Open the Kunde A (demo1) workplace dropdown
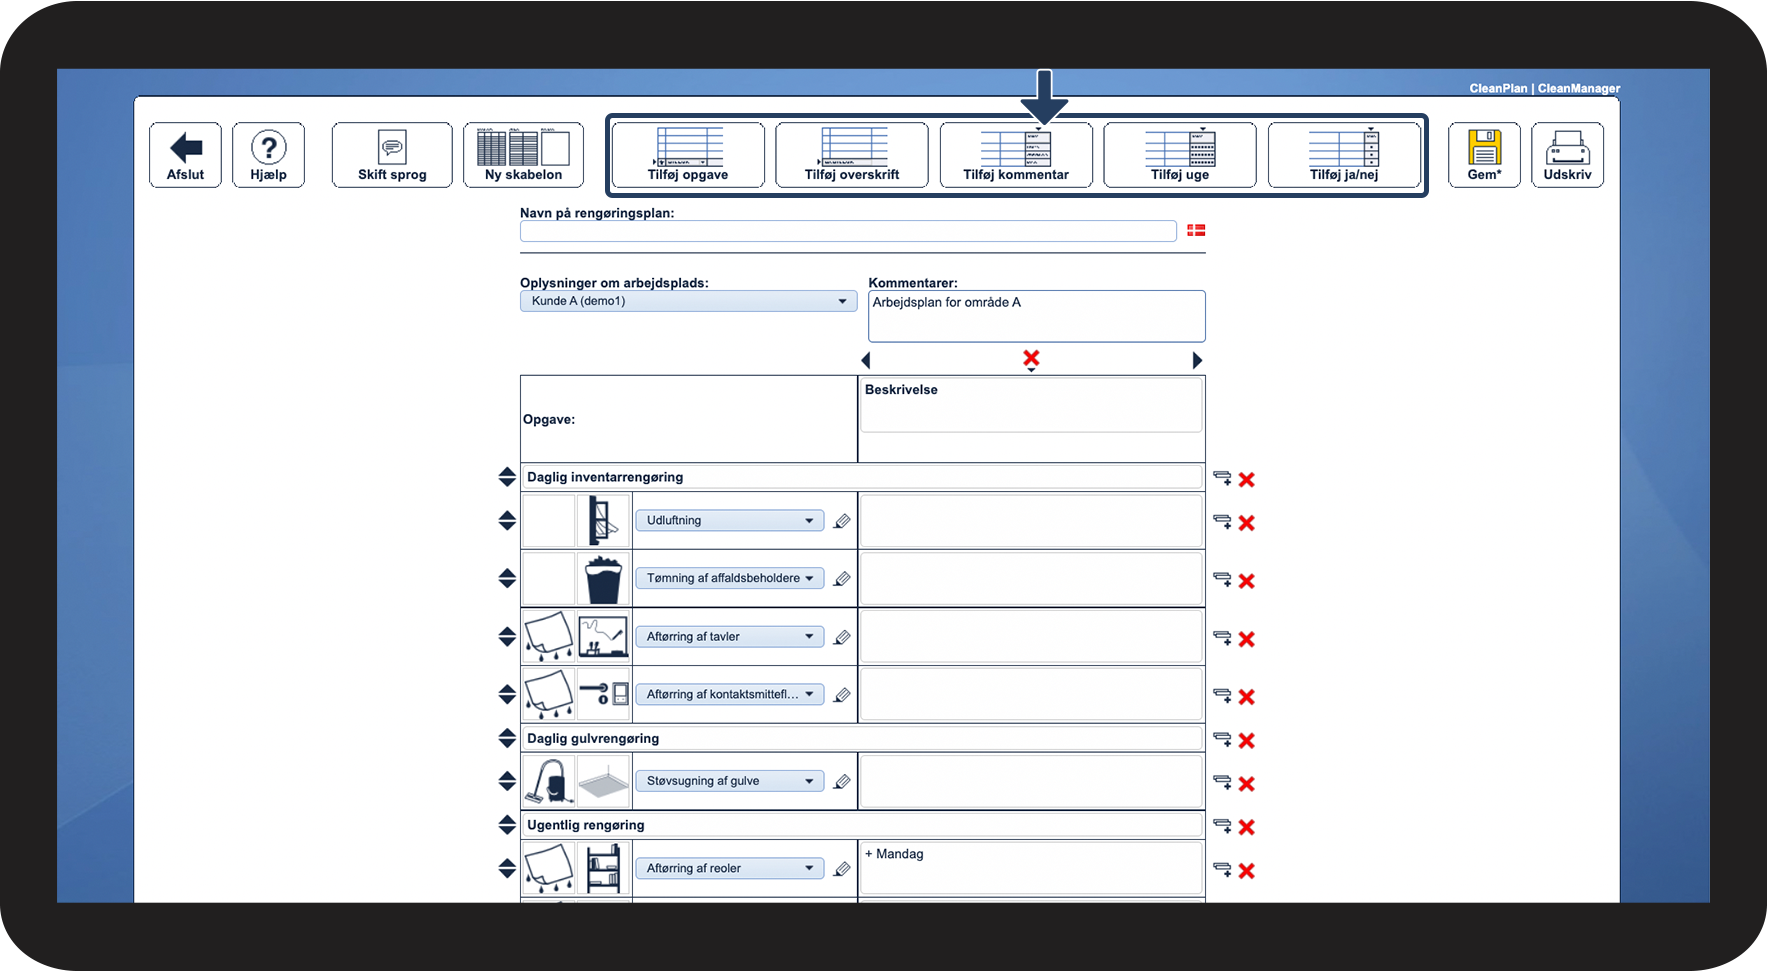This screenshot has width=1767, height=971. point(688,301)
